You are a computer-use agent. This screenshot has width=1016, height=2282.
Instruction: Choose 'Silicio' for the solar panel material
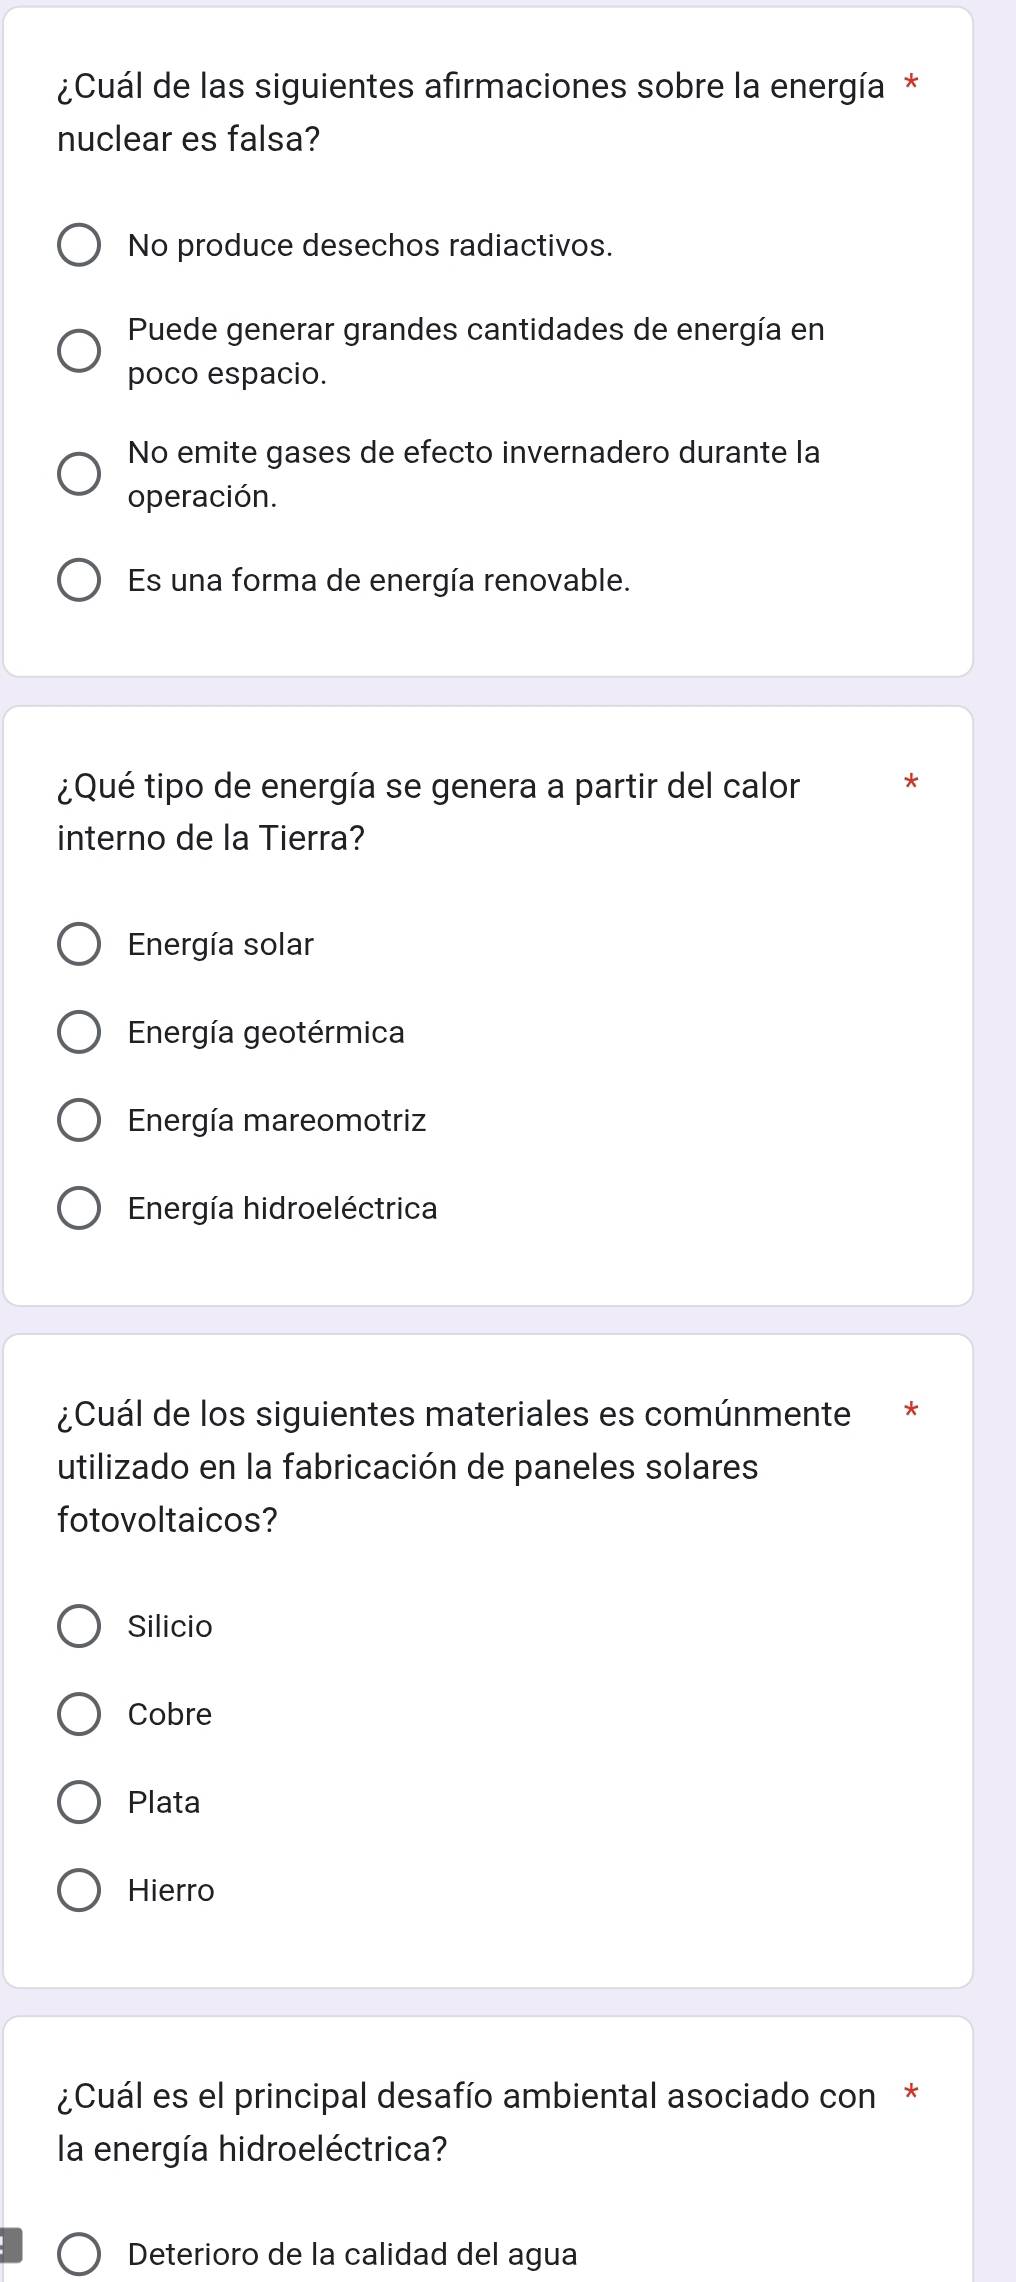pyautogui.click(x=79, y=1627)
